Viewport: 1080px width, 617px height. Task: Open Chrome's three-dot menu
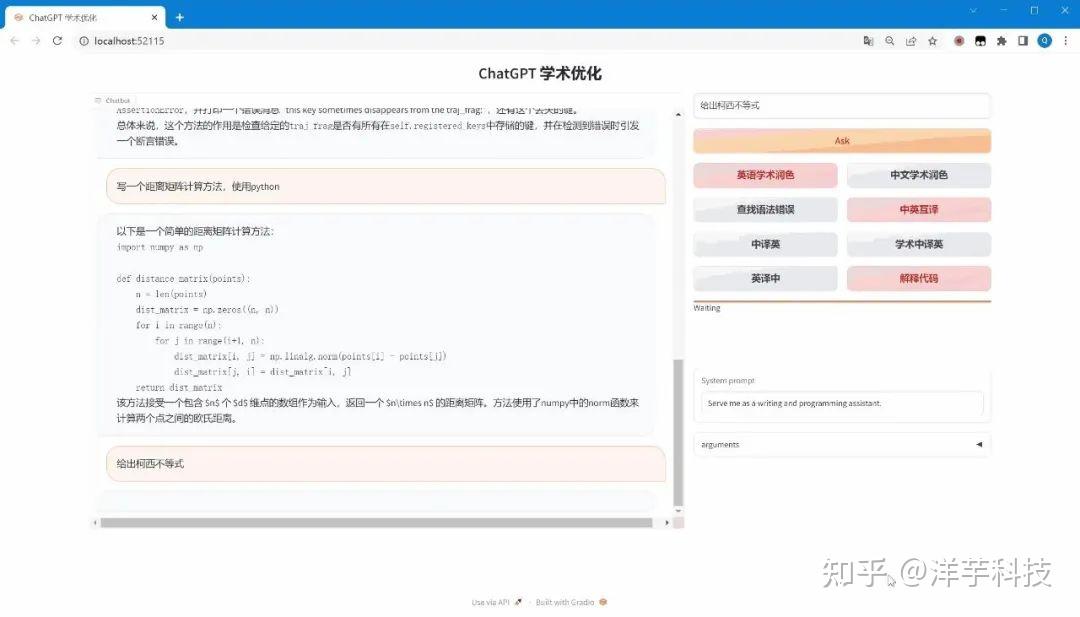click(1066, 41)
